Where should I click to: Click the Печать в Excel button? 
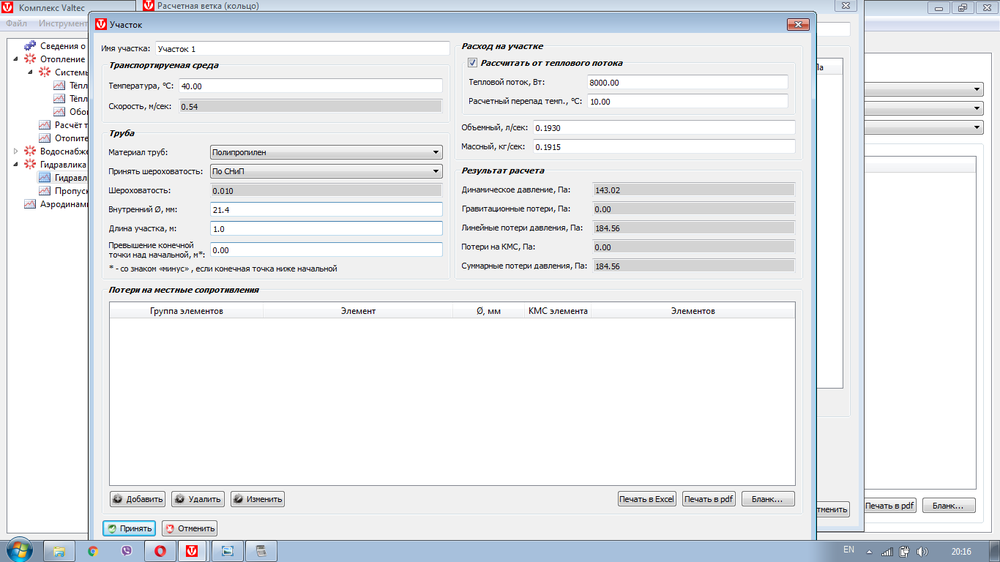coord(647,499)
